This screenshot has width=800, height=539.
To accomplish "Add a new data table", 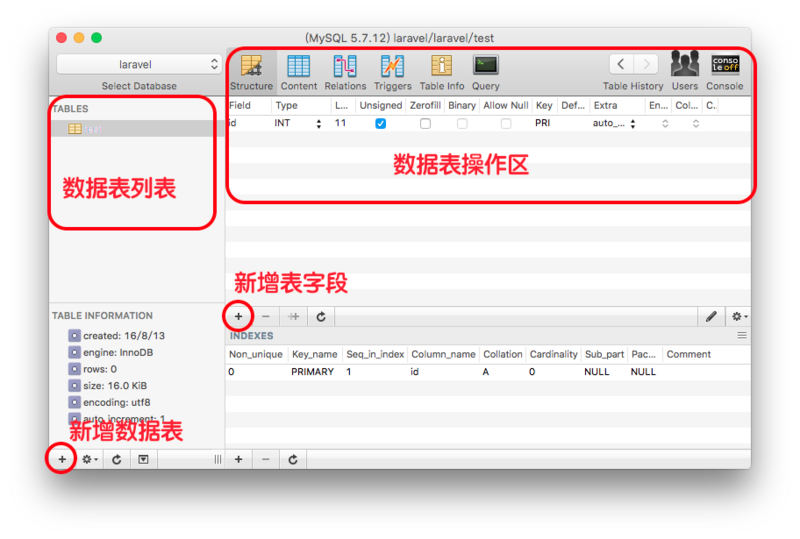I will click(x=62, y=459).
